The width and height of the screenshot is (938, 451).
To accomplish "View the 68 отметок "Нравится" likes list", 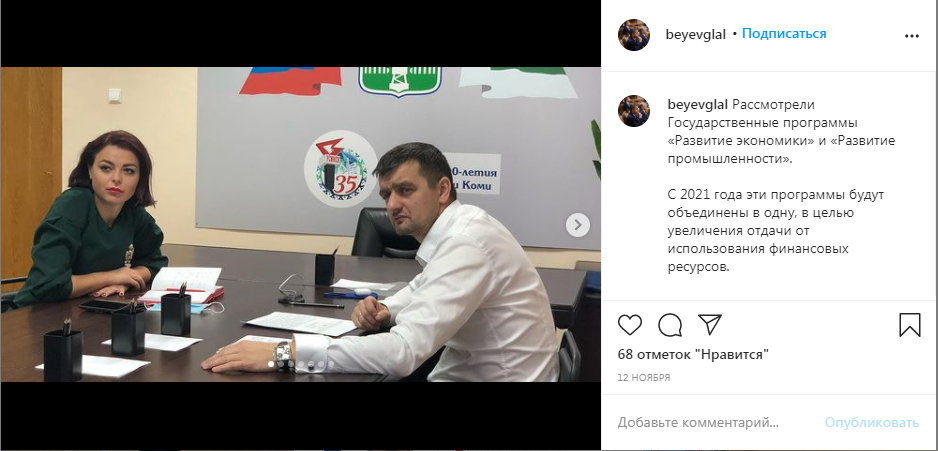I will (x=693, y=355).
